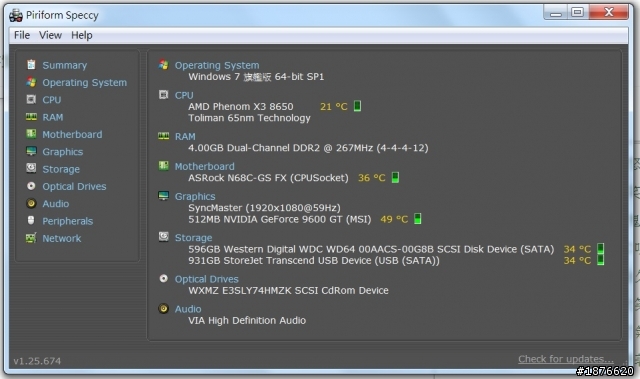The width and height of the screenshot is (640, 379).
Task: Click the motherboard temperature indicator beside 36 °C
Action: point(395,177)
